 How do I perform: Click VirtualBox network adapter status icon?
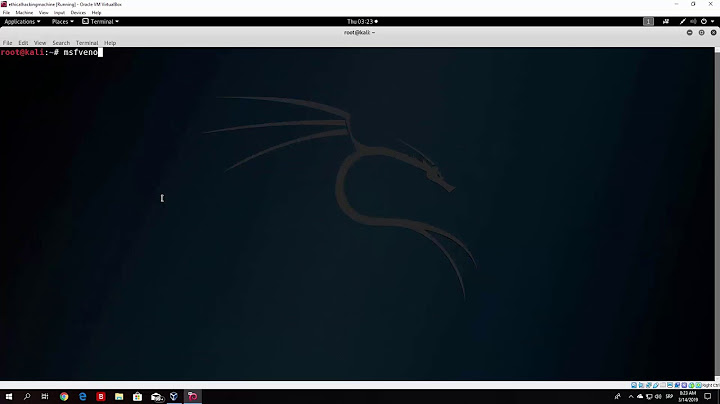coord(649,385)
